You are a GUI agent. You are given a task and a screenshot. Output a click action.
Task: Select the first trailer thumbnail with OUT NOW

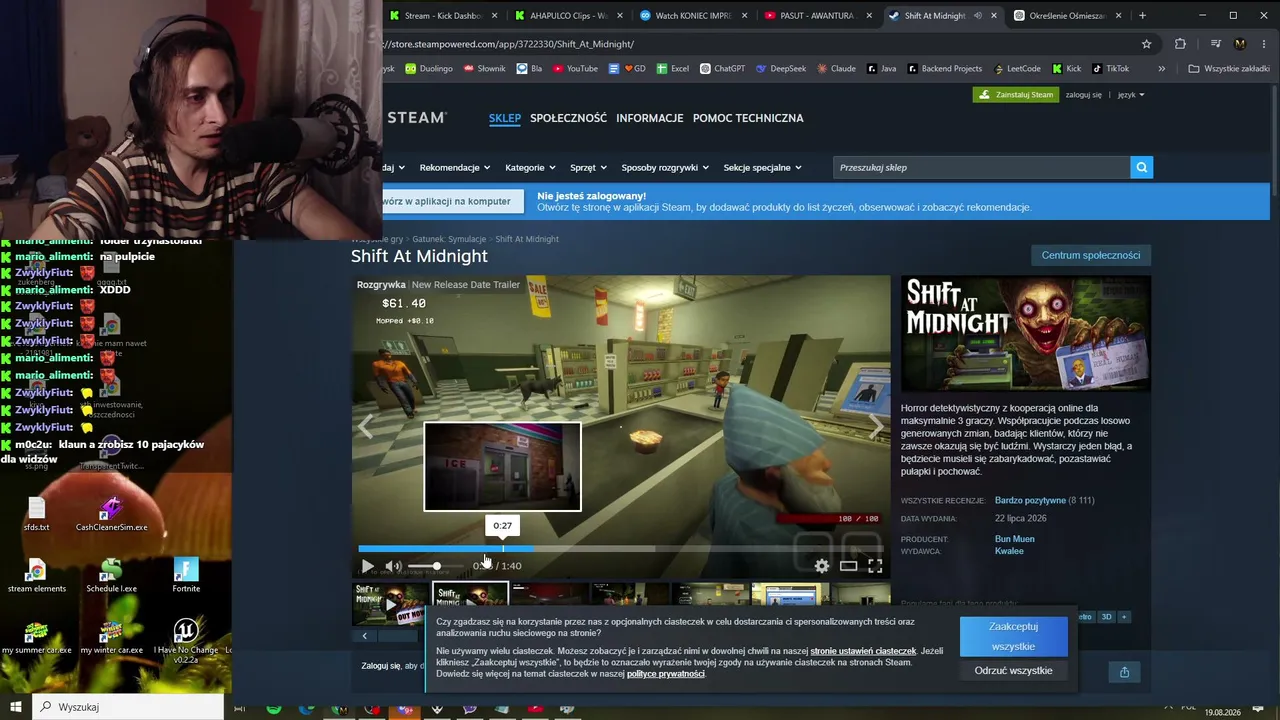[x=391, y=603]
